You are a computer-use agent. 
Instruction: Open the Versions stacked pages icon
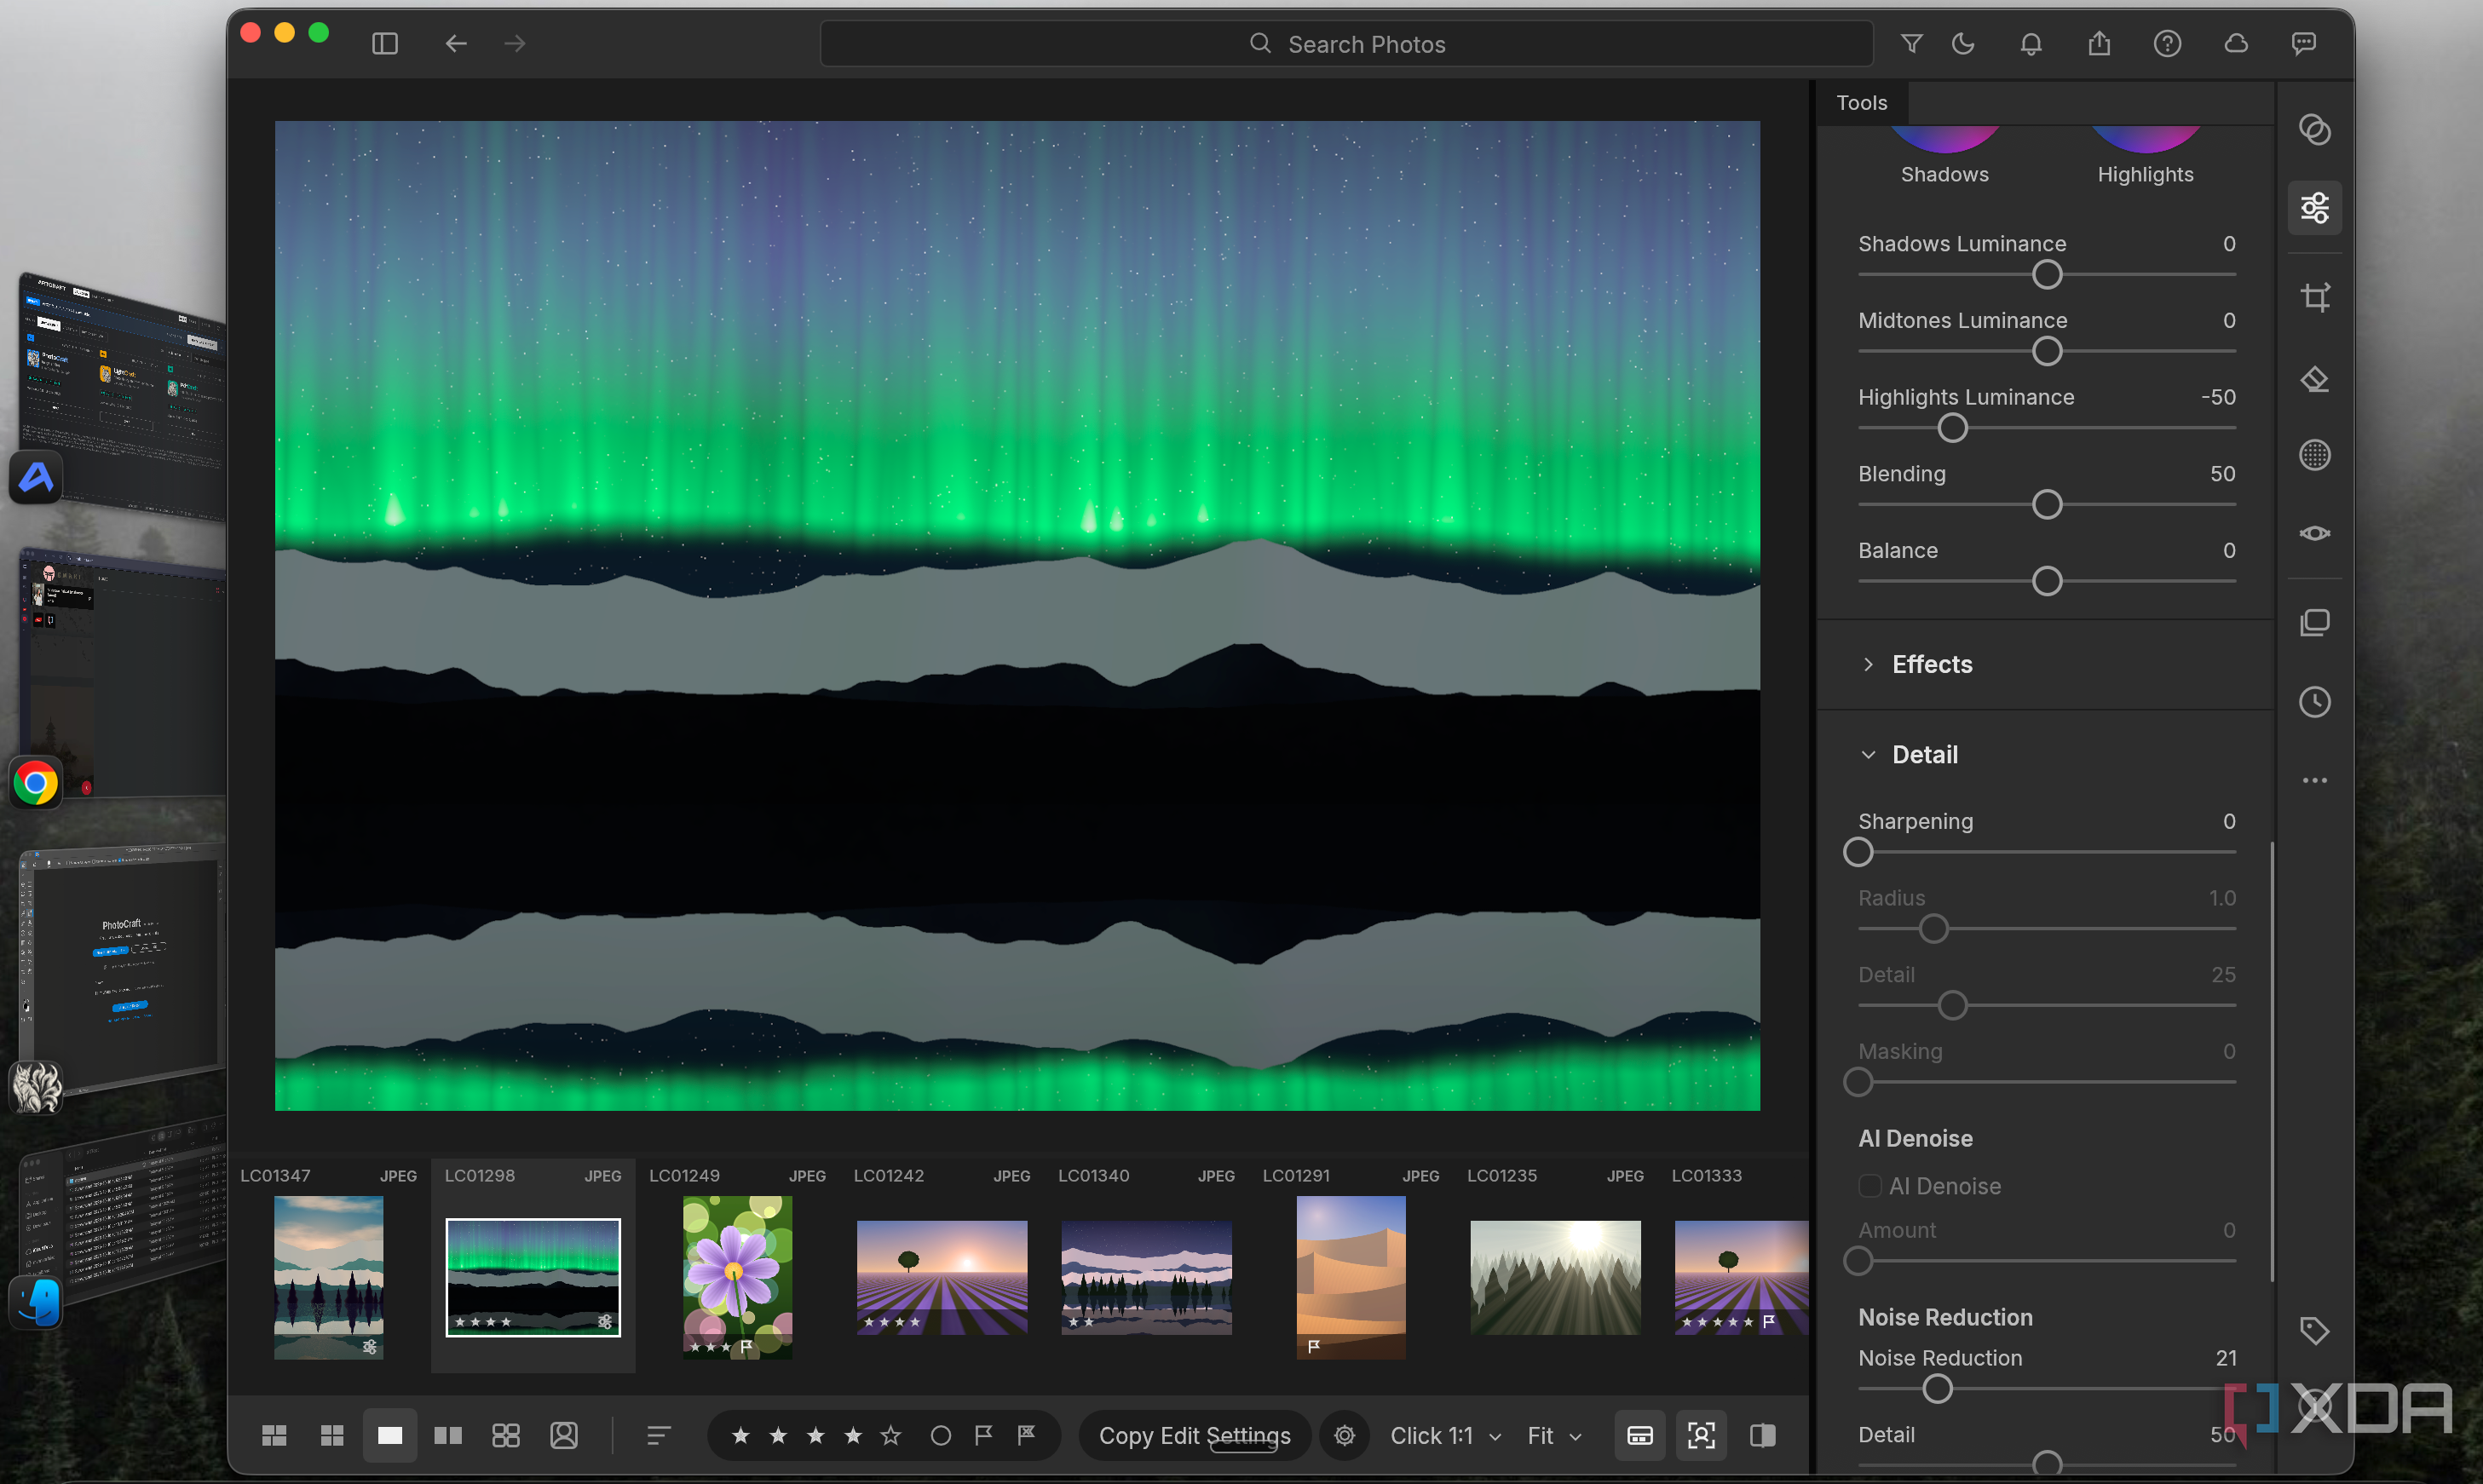point(2315,623)
